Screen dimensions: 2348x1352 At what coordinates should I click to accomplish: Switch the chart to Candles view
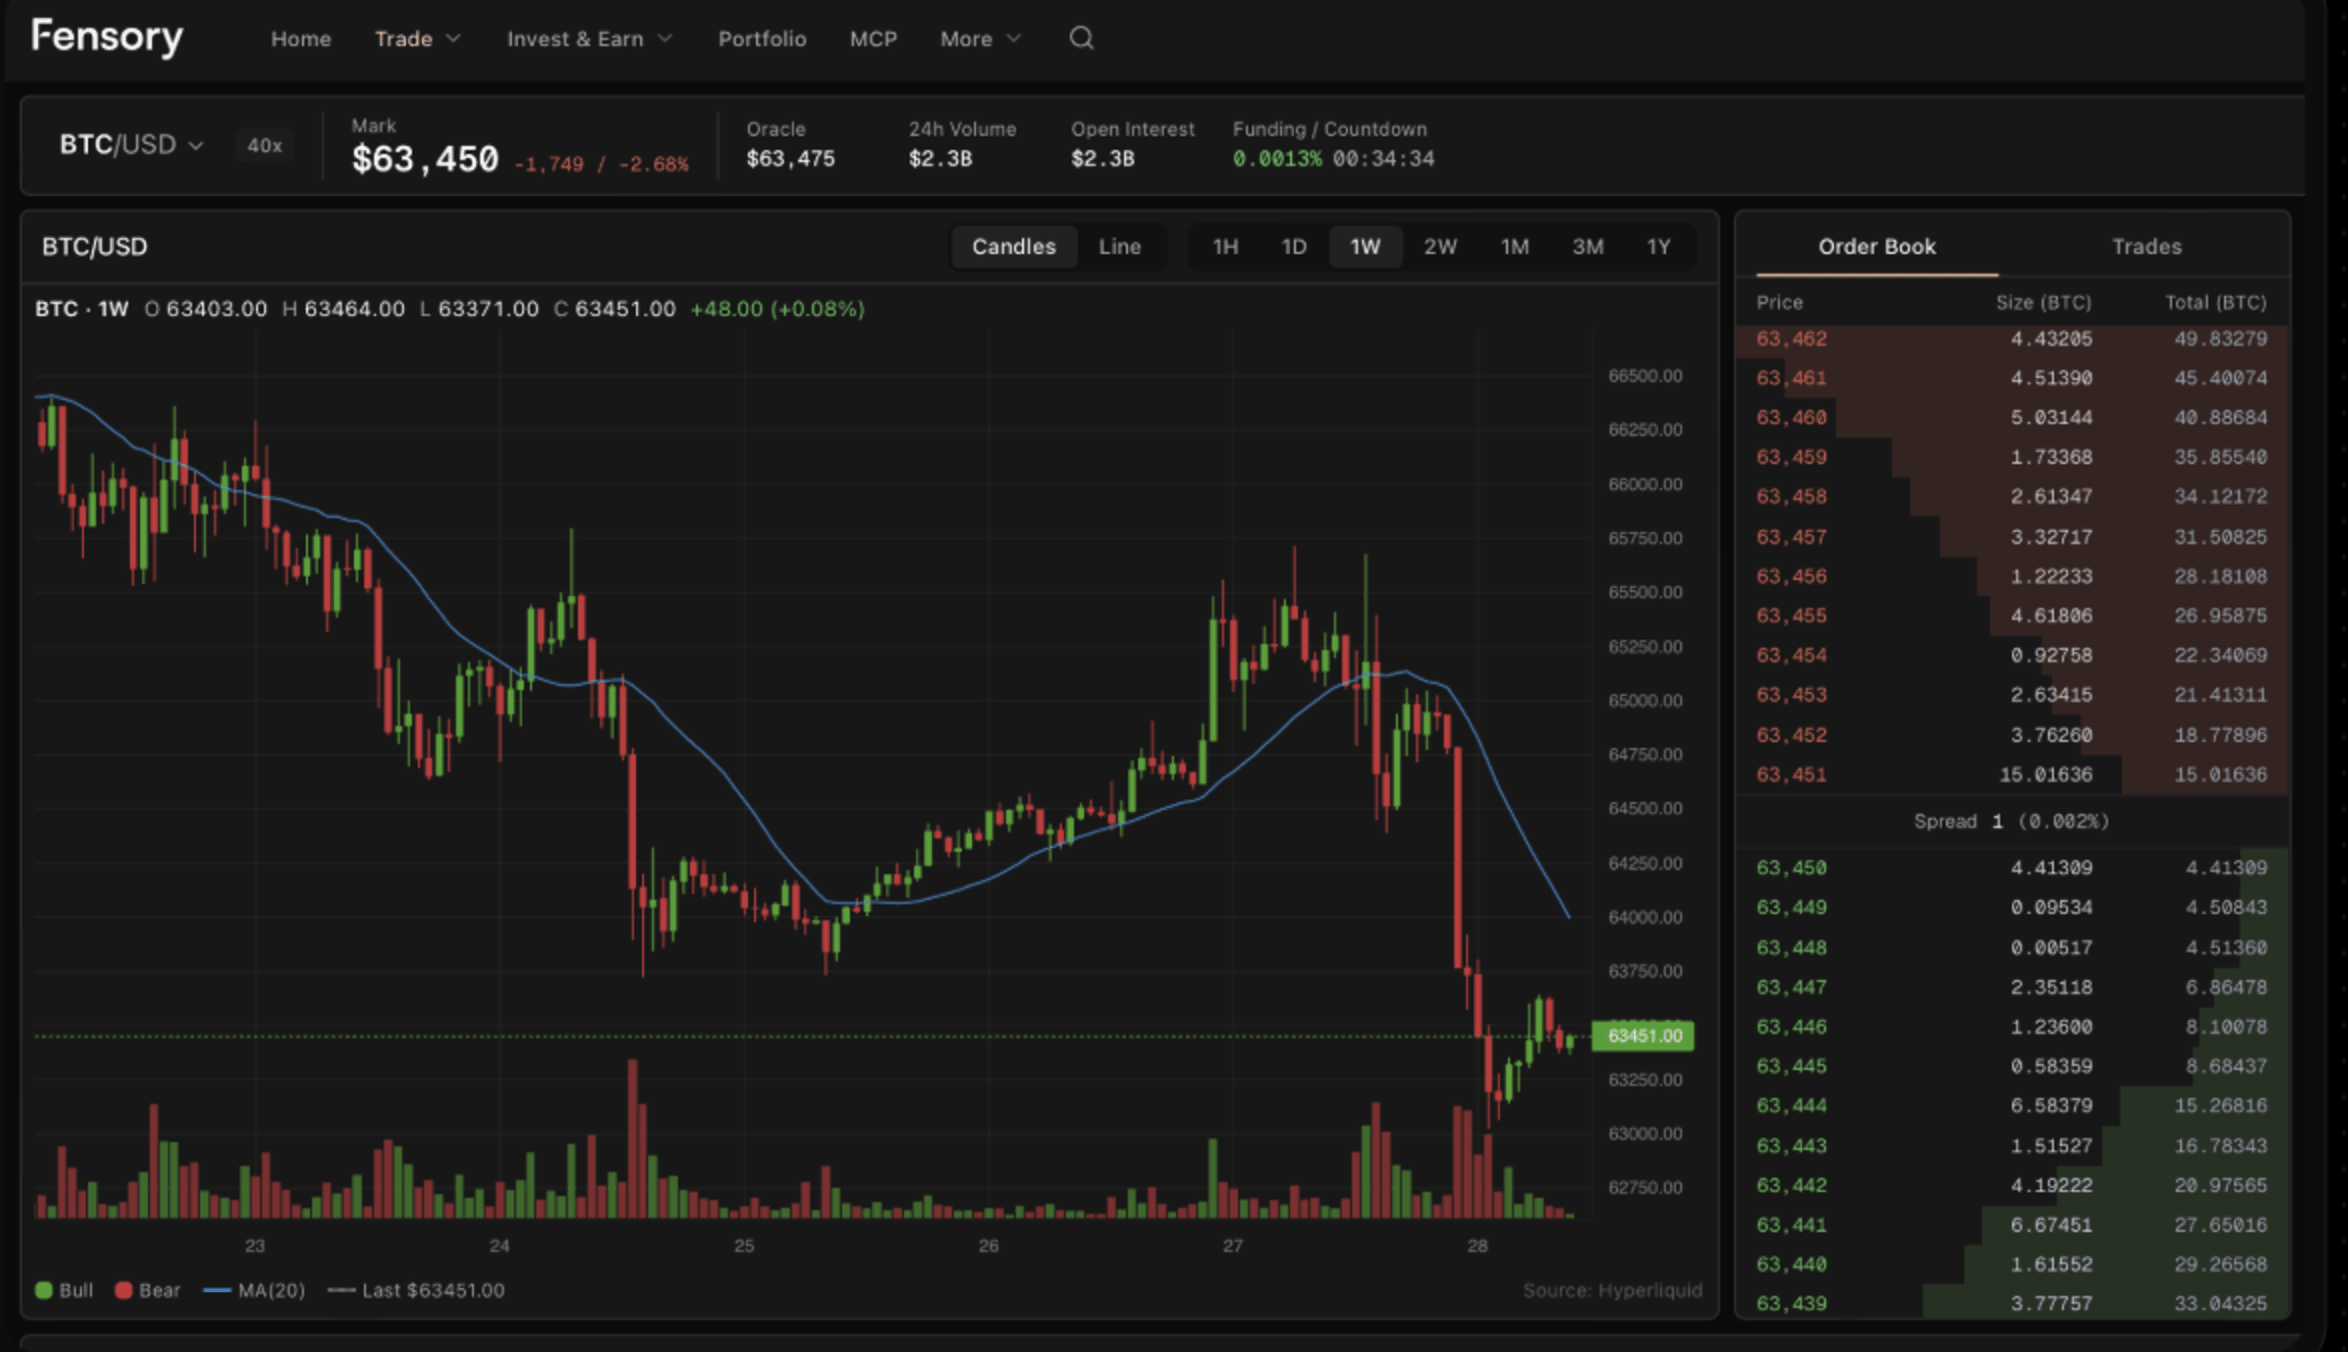[x=1013, y=247]
